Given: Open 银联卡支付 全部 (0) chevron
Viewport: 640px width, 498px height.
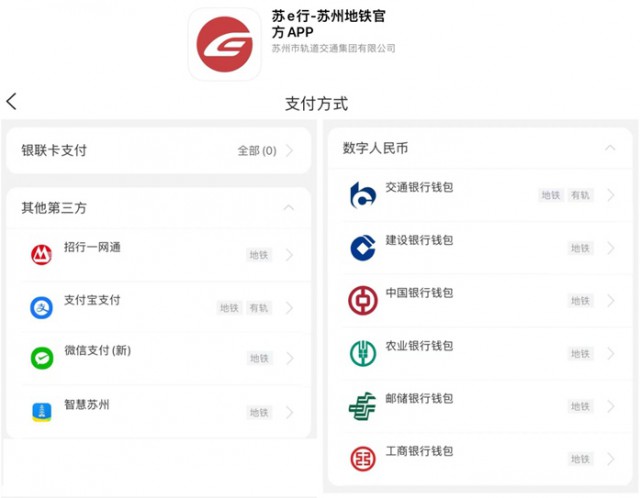Looking at the screenshot, I should point(289,151).
